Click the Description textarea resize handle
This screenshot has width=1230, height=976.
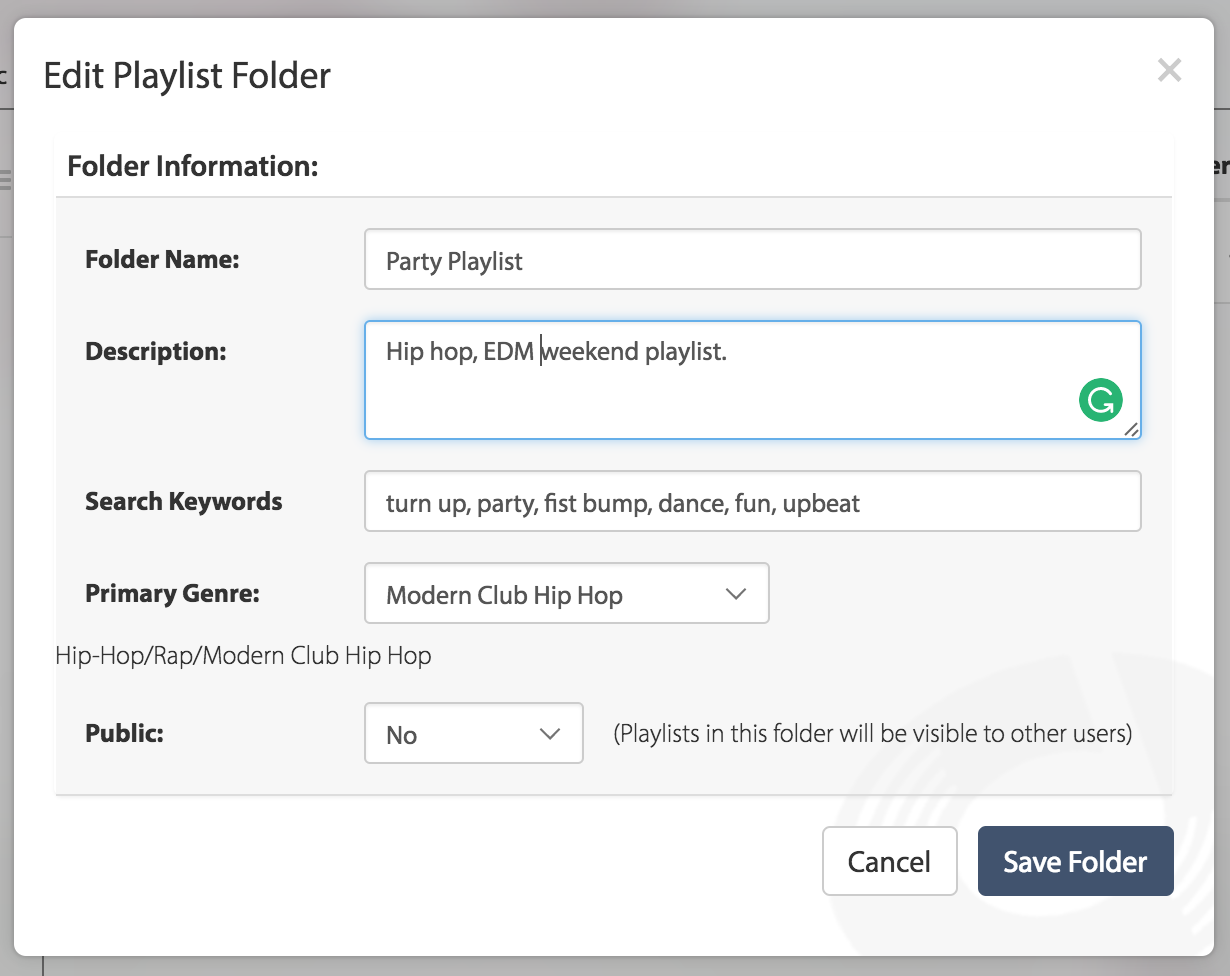point(1130,428)
